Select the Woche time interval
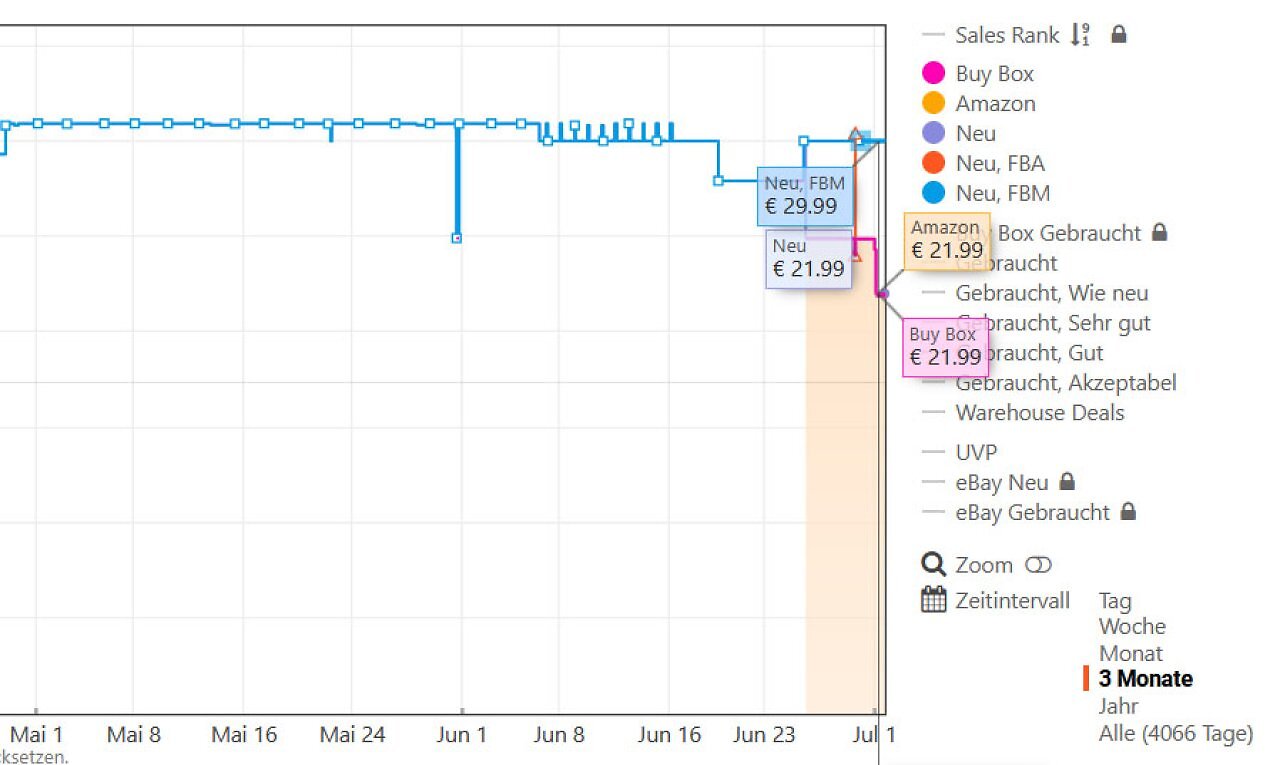Screen dimensions: 1280x765 1132,627
